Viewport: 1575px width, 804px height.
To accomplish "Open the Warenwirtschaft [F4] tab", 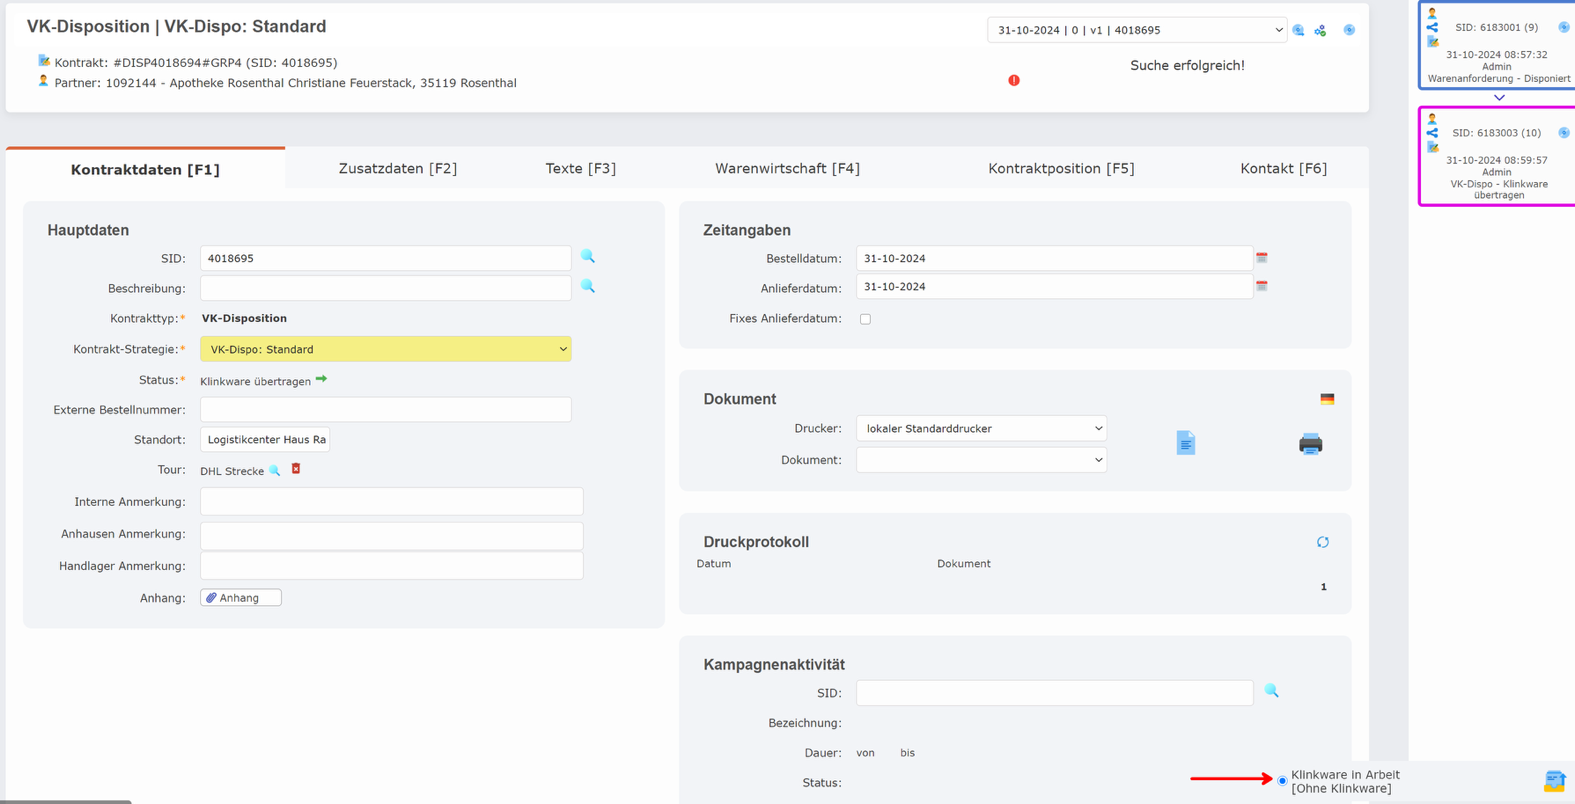I will click(x=787, y=169).
